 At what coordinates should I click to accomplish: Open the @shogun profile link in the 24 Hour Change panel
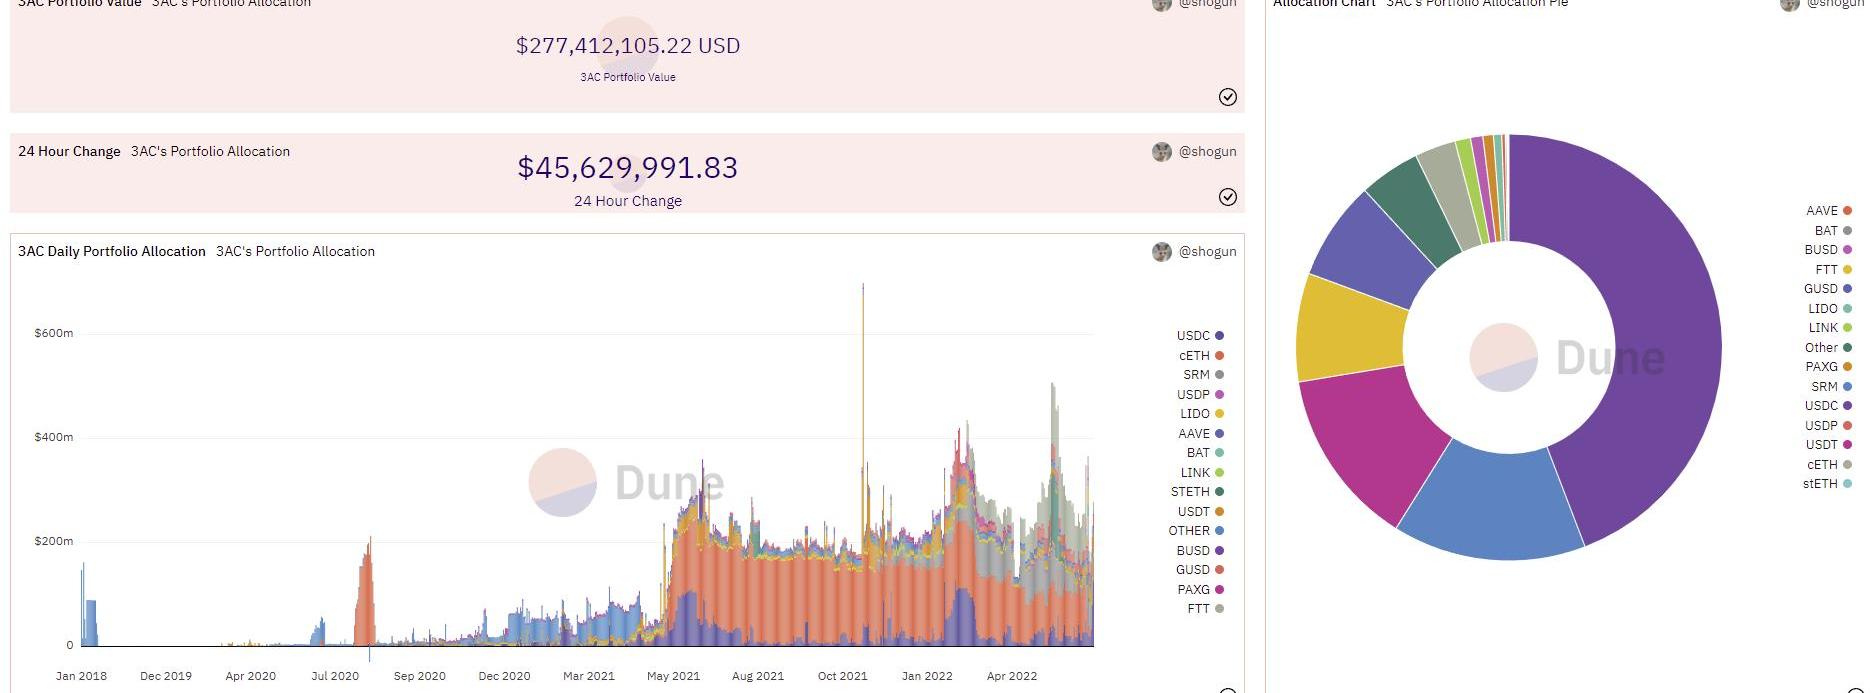1207,152
